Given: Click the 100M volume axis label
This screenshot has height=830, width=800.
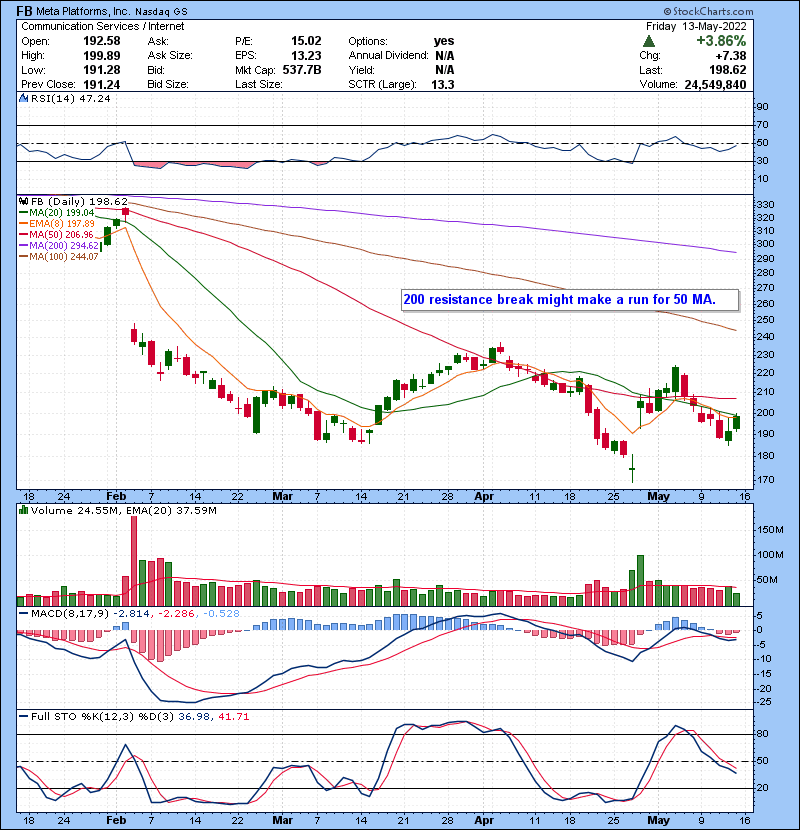Looking at the screenshot, I should coord(770,555).
